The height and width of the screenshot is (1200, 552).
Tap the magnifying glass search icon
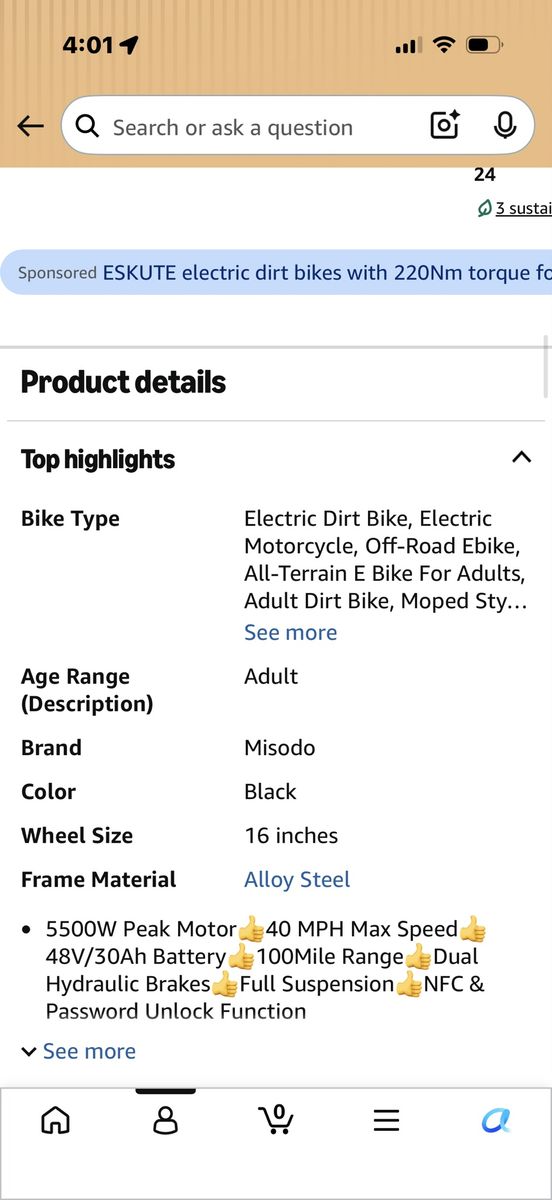point(87,126)
